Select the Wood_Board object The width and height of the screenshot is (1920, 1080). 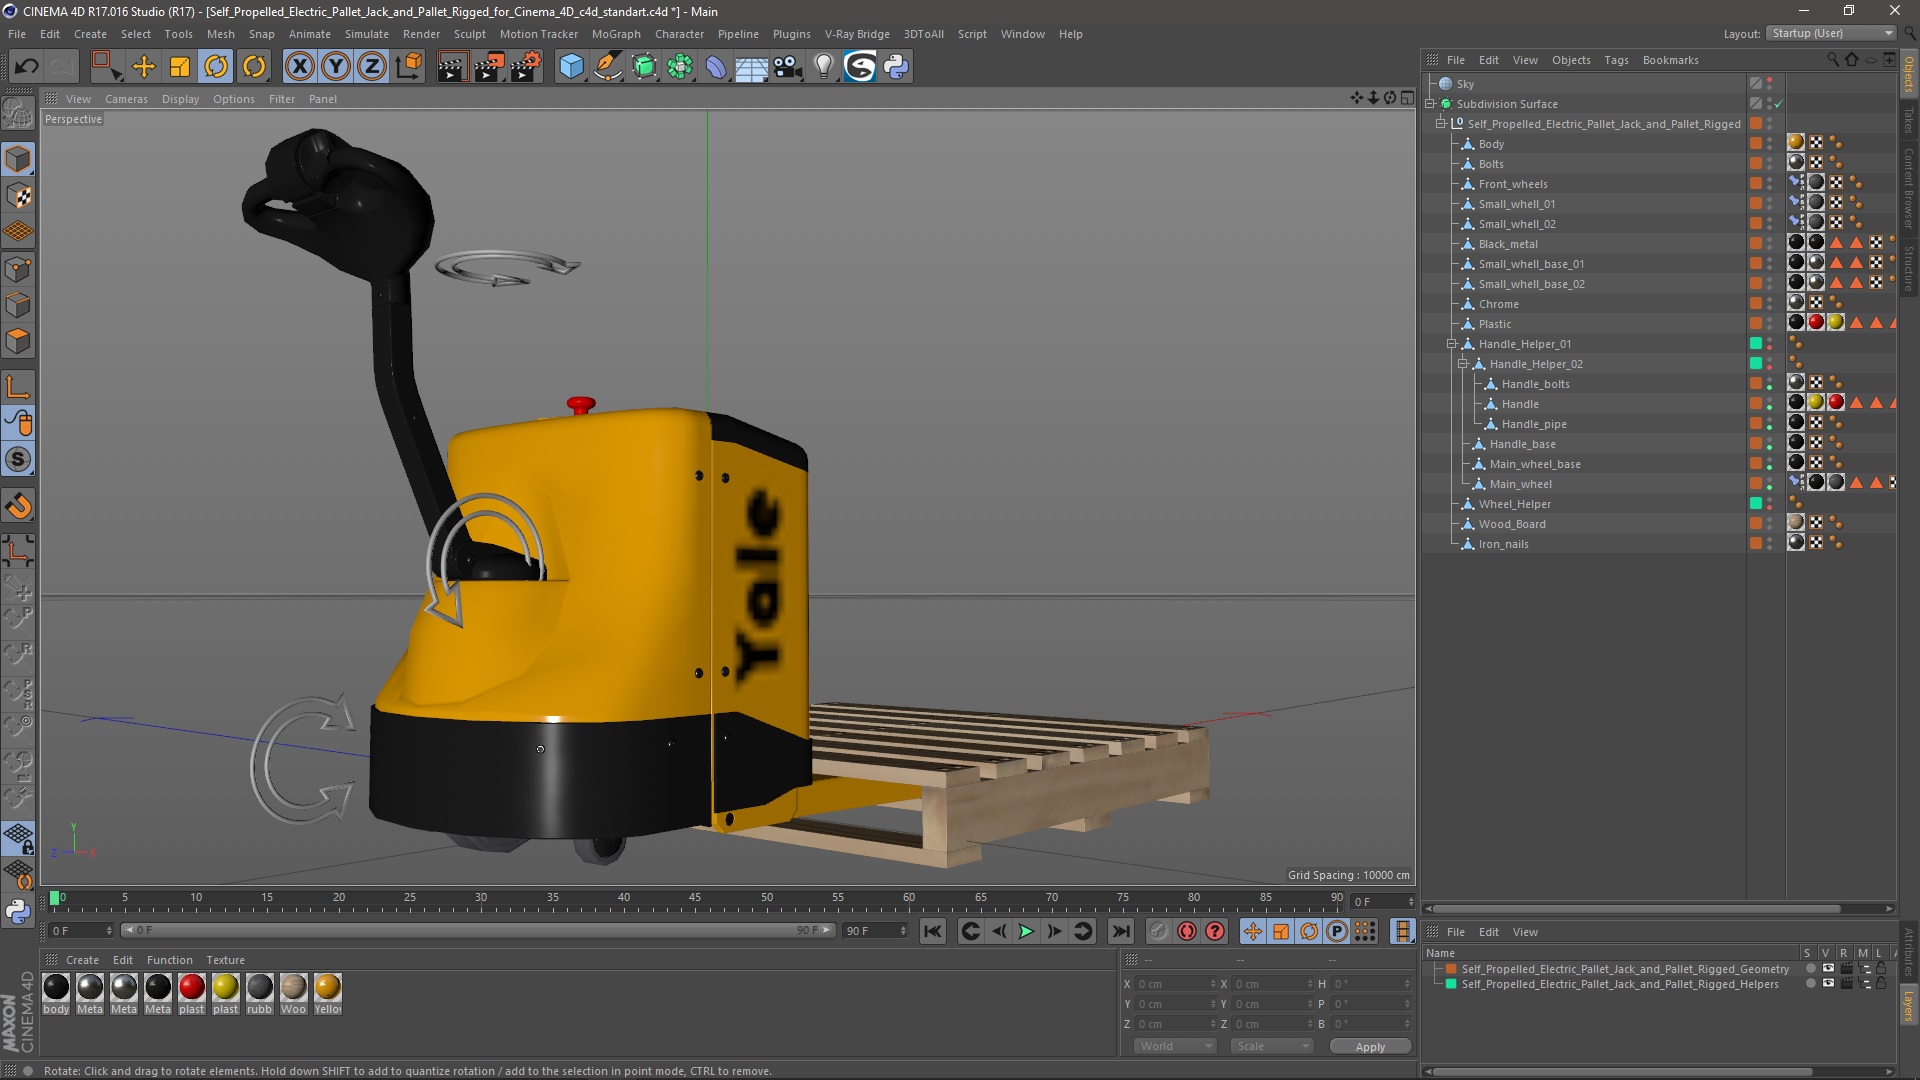tap(1512, 524)
